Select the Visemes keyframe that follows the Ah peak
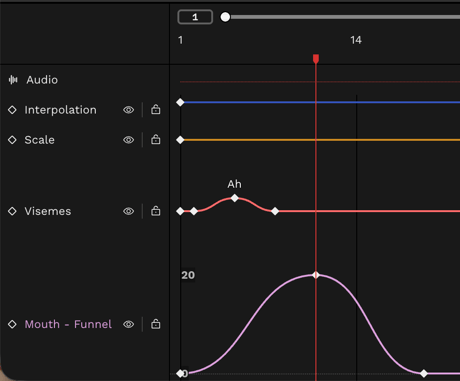This screenshot has width=460, height=381. pos(275,211)
